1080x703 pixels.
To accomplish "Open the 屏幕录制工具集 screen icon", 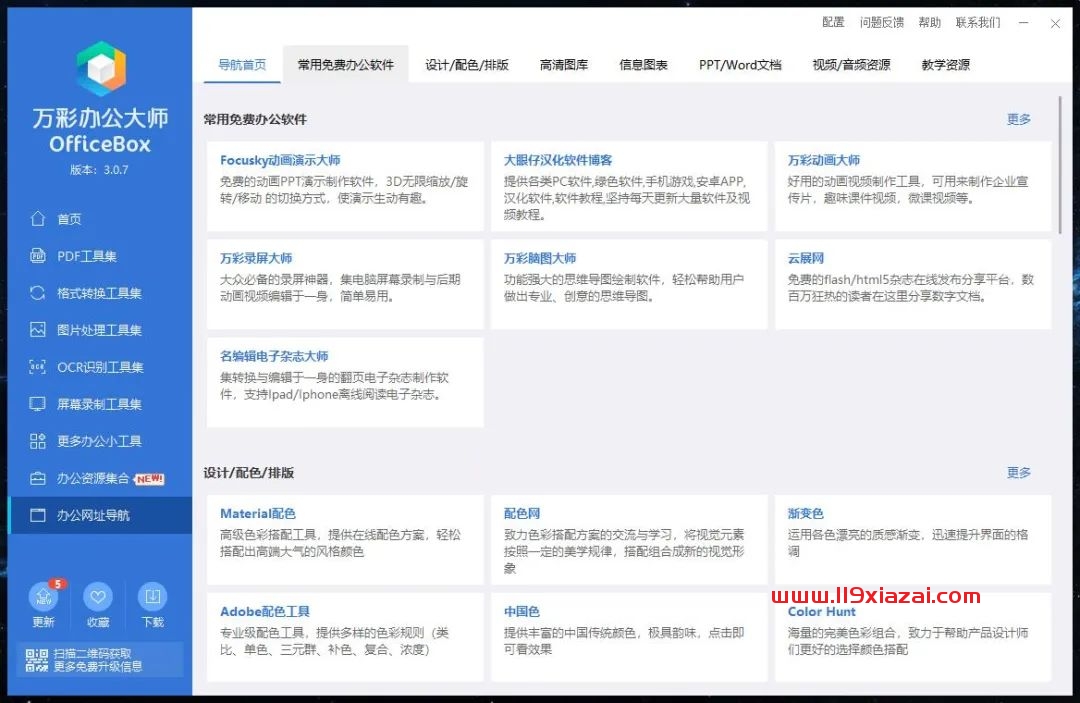I will point(38,404).
